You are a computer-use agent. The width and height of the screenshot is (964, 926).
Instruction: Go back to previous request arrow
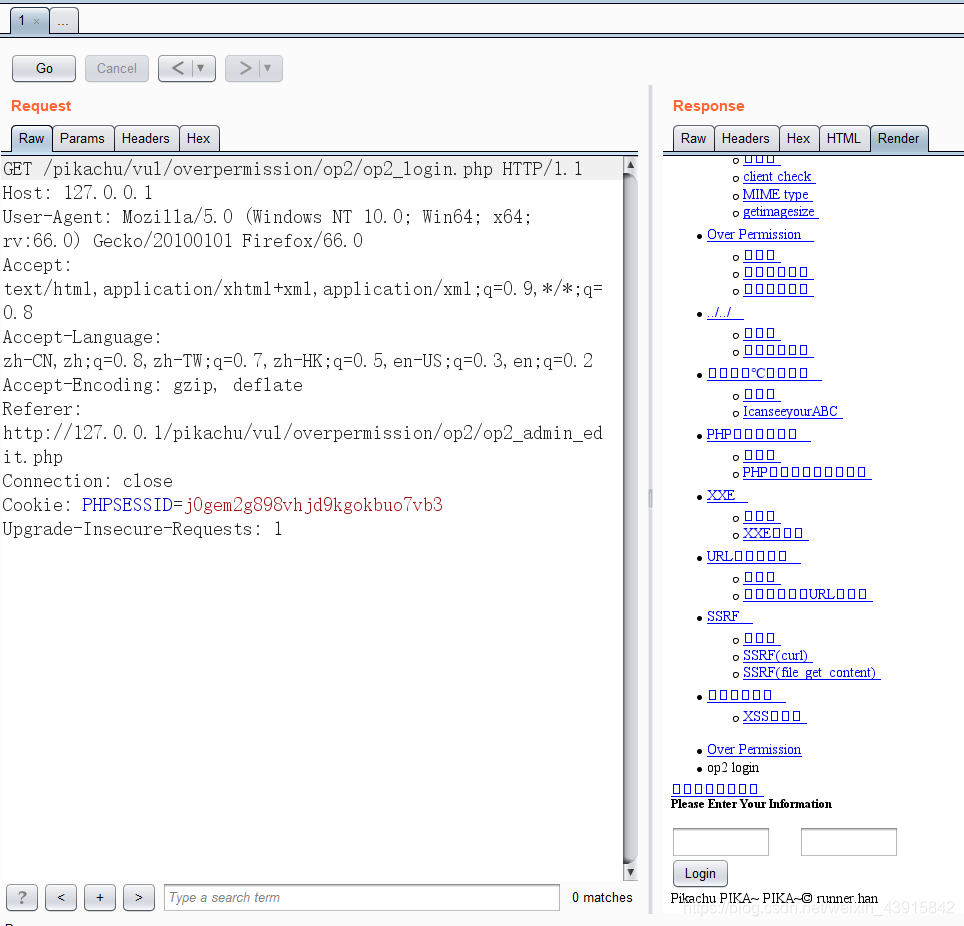[x=177, y=68]
